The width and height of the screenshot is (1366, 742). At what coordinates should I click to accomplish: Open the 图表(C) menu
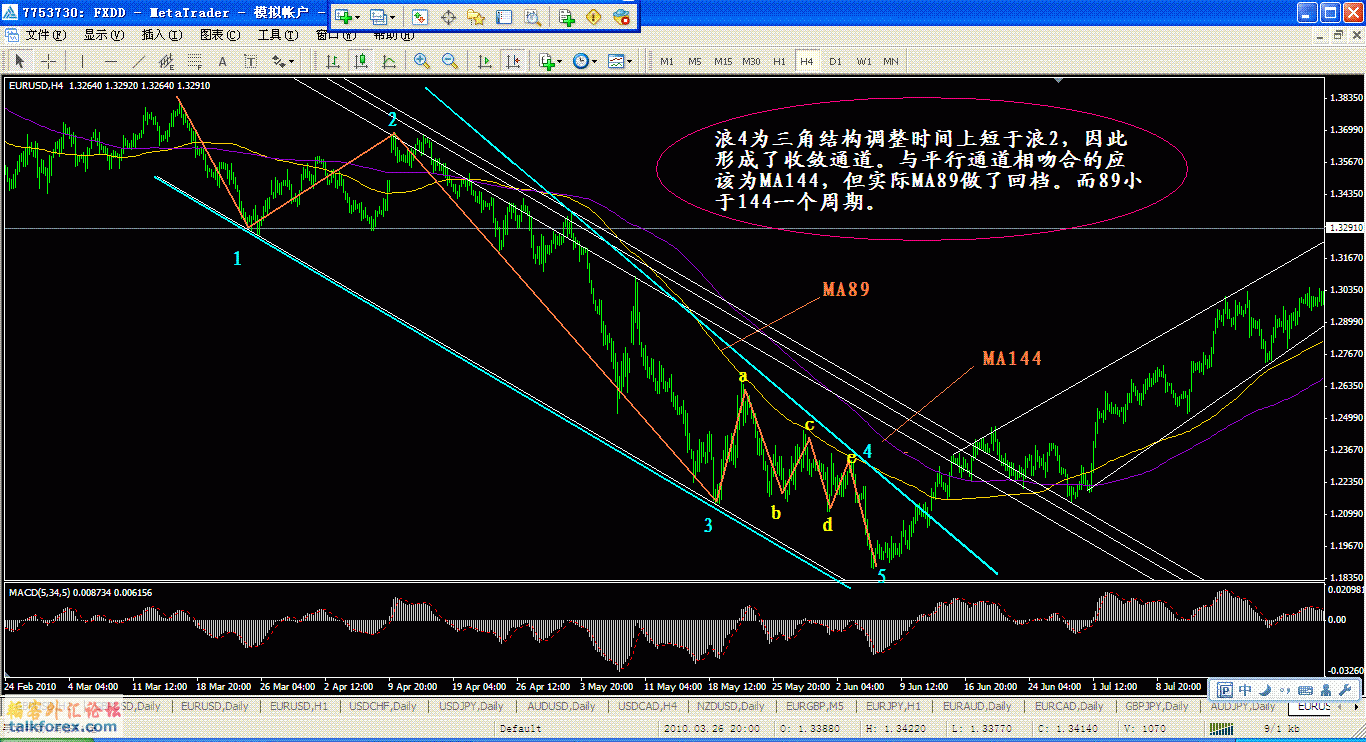click(219, 35)
